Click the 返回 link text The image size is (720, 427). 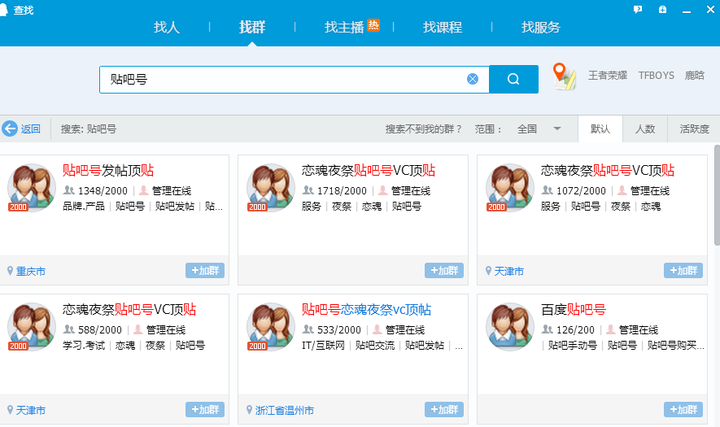coord(30,129)
